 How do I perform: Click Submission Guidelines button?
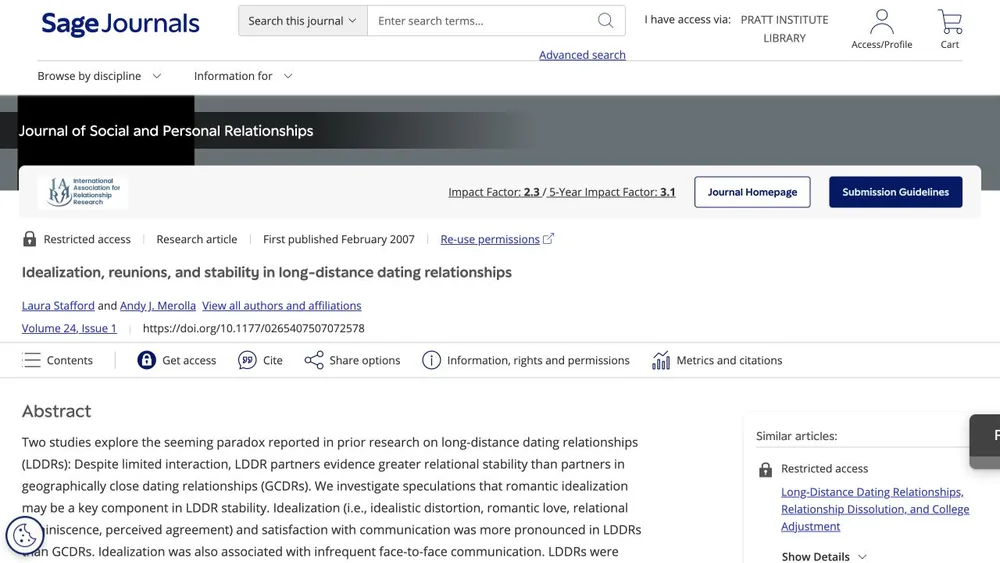tap(895, 192)
